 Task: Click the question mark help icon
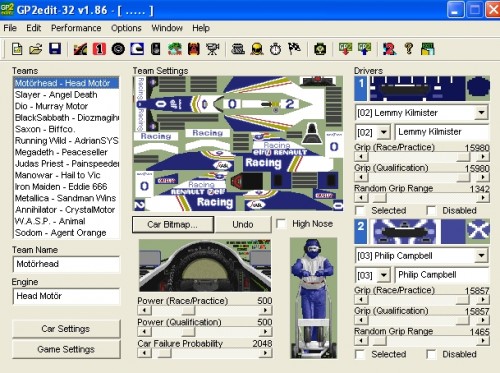[409, 49]
